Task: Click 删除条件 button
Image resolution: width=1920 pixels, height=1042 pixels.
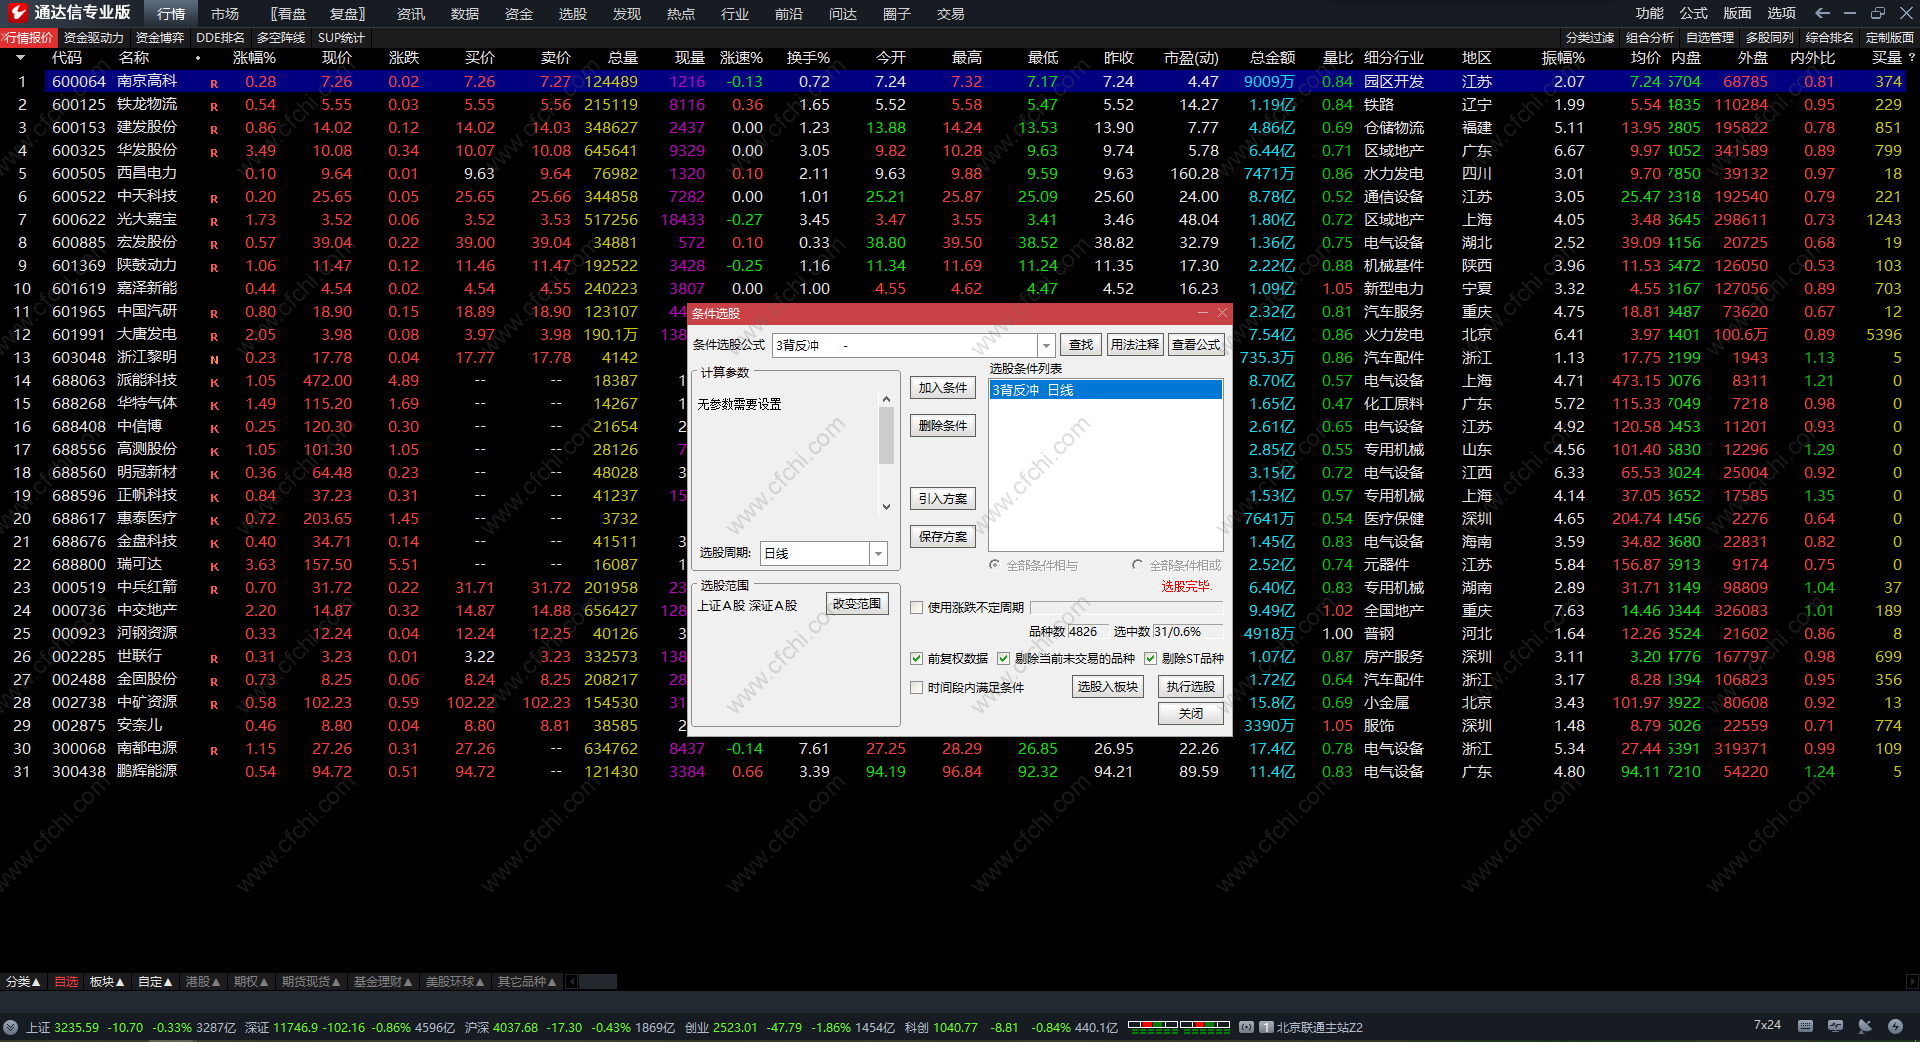Action: (x=943, y=426)
